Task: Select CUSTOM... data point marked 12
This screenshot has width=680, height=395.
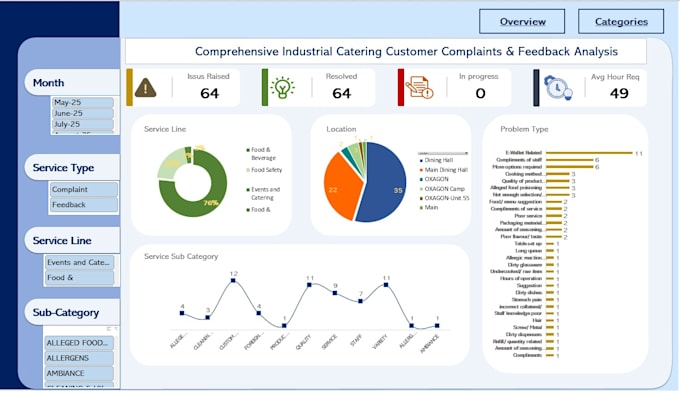Action: click(x=233, y=281)
